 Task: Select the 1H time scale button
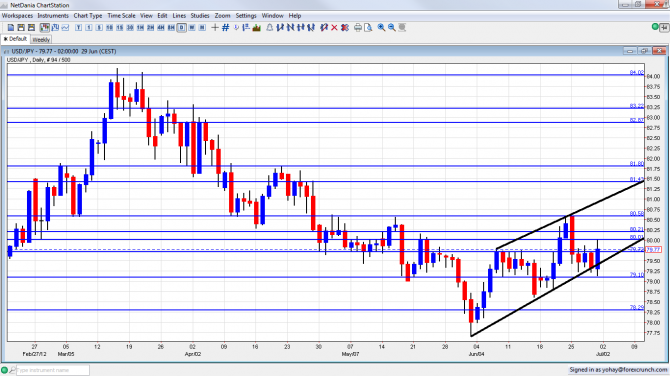coord(140,27)
